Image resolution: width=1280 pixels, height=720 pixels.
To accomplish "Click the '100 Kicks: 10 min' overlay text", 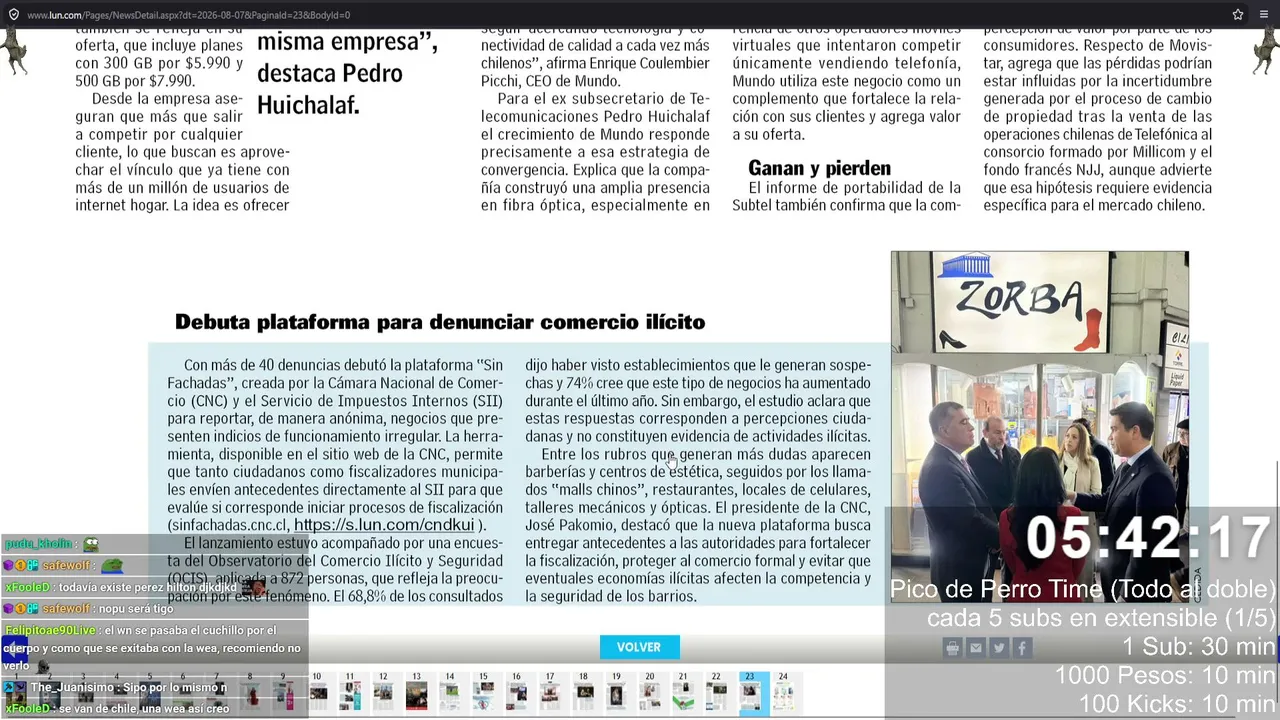I will point(1178,705).
